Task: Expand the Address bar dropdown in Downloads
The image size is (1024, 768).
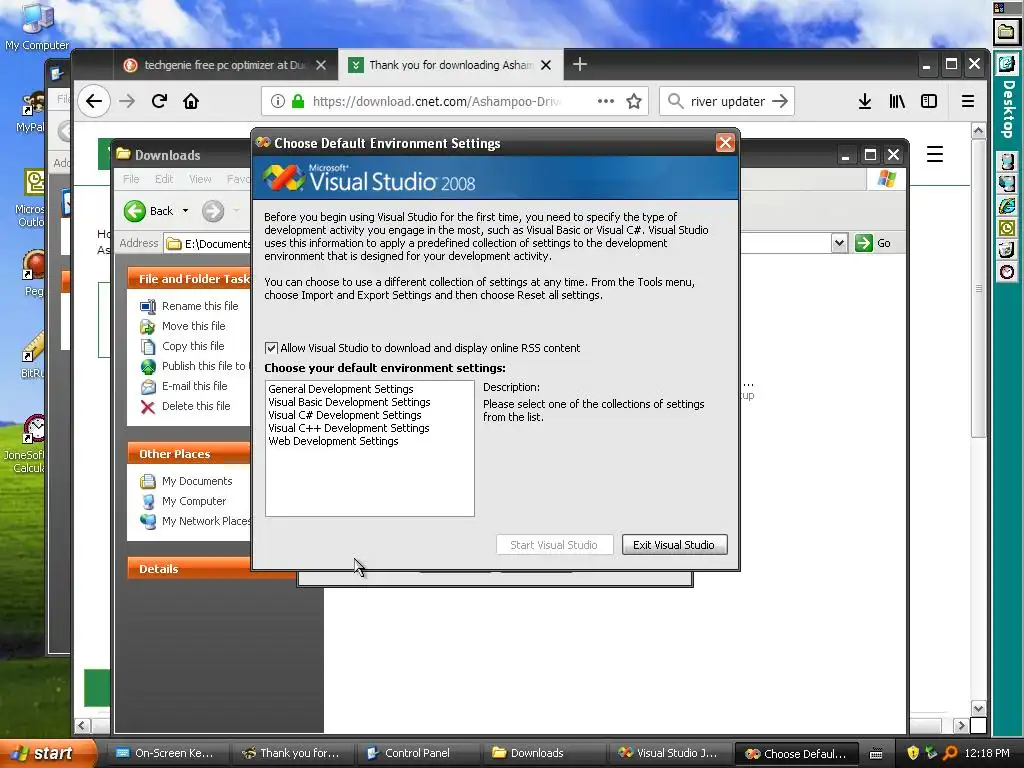Action: 839,243
